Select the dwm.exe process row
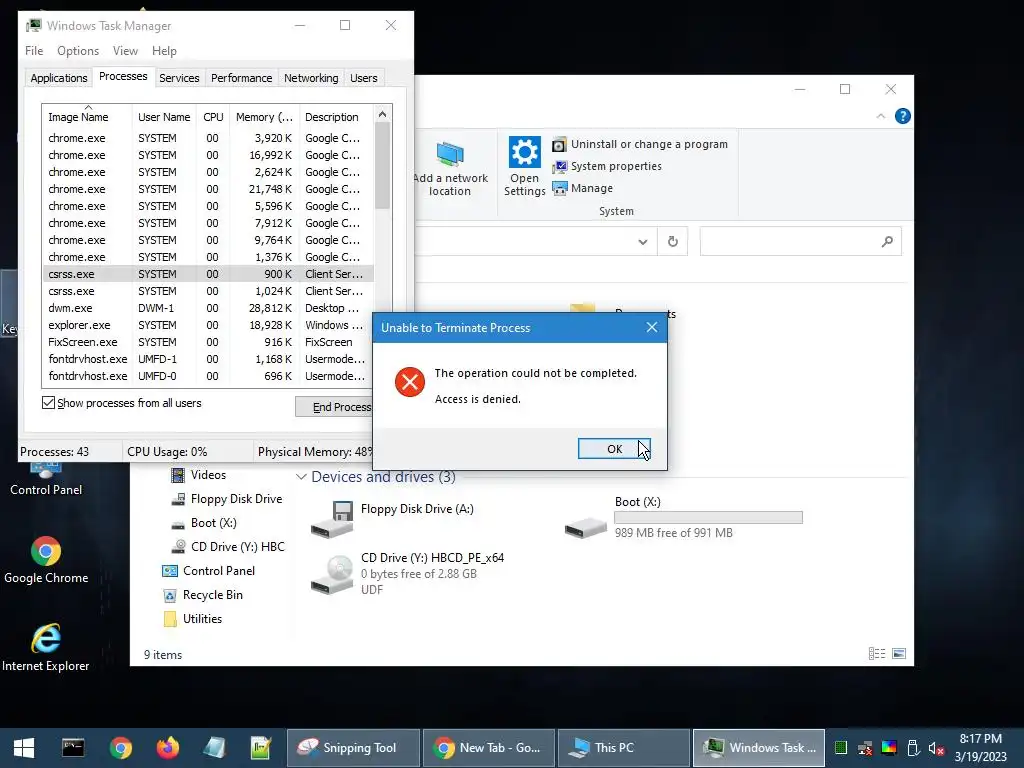Image resolution: width=1024 pixels, height=768 pixels. [208, 308]
